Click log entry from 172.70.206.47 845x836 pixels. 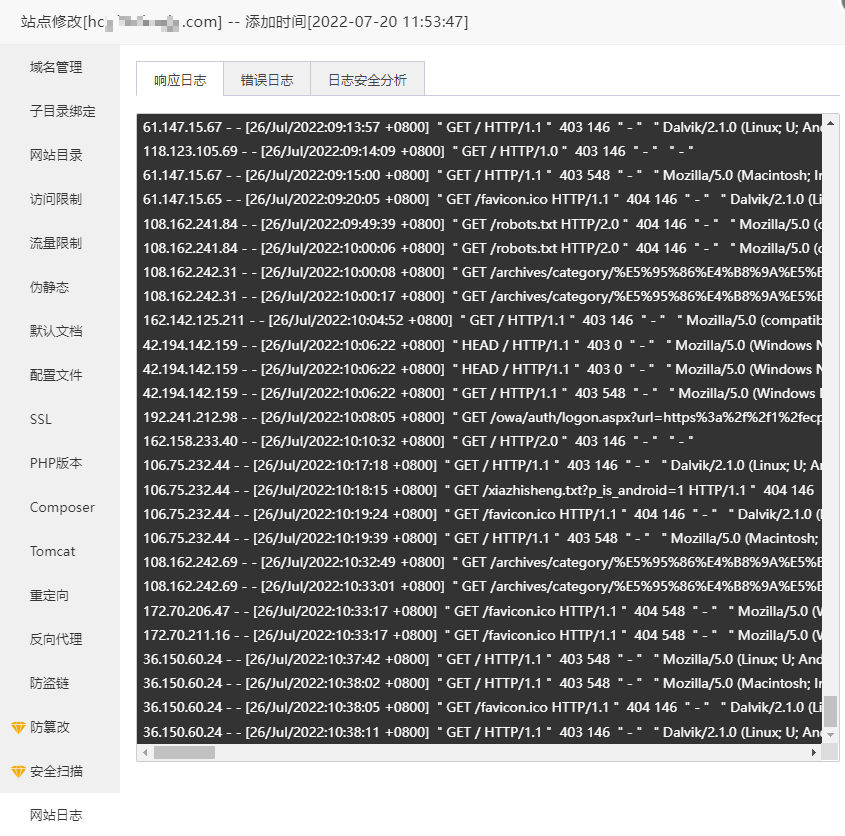[480, 611]
